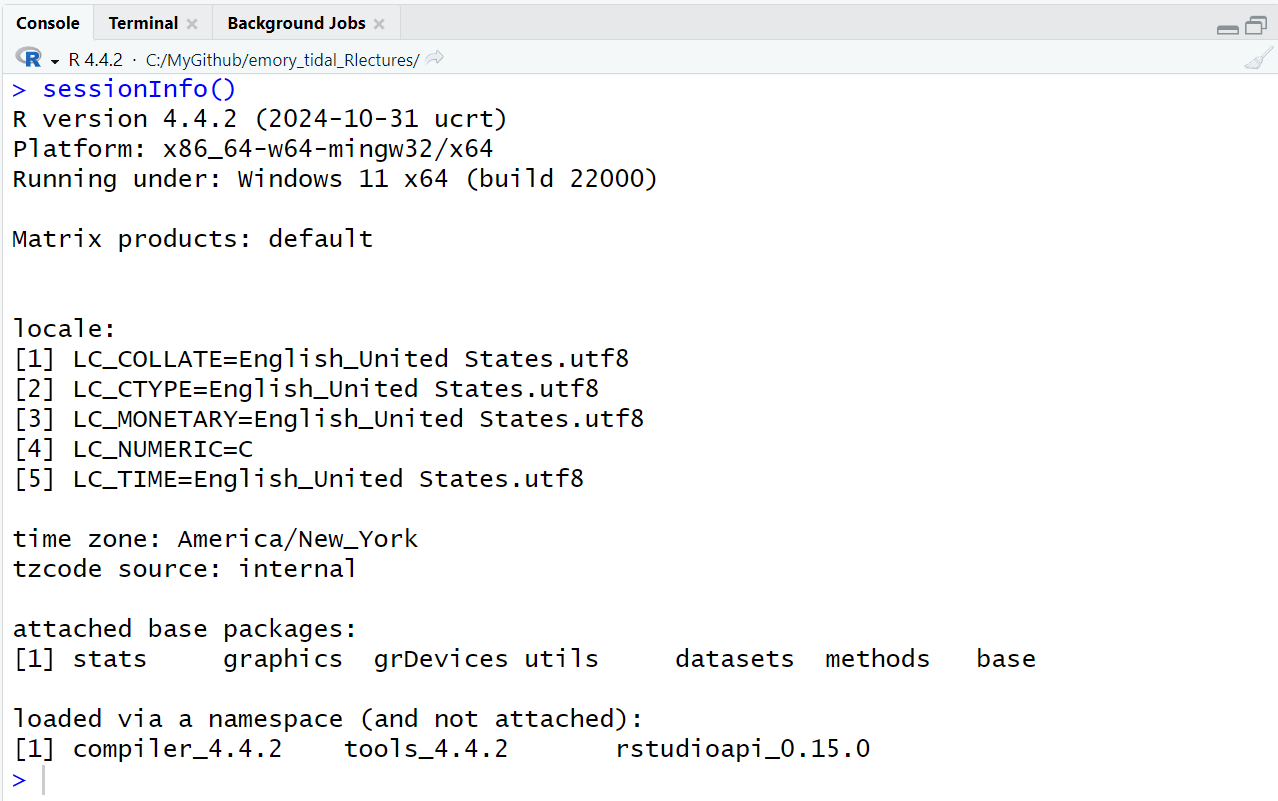Click the America/New_York time zone text
1278x801 pixels.
(298, 539)
